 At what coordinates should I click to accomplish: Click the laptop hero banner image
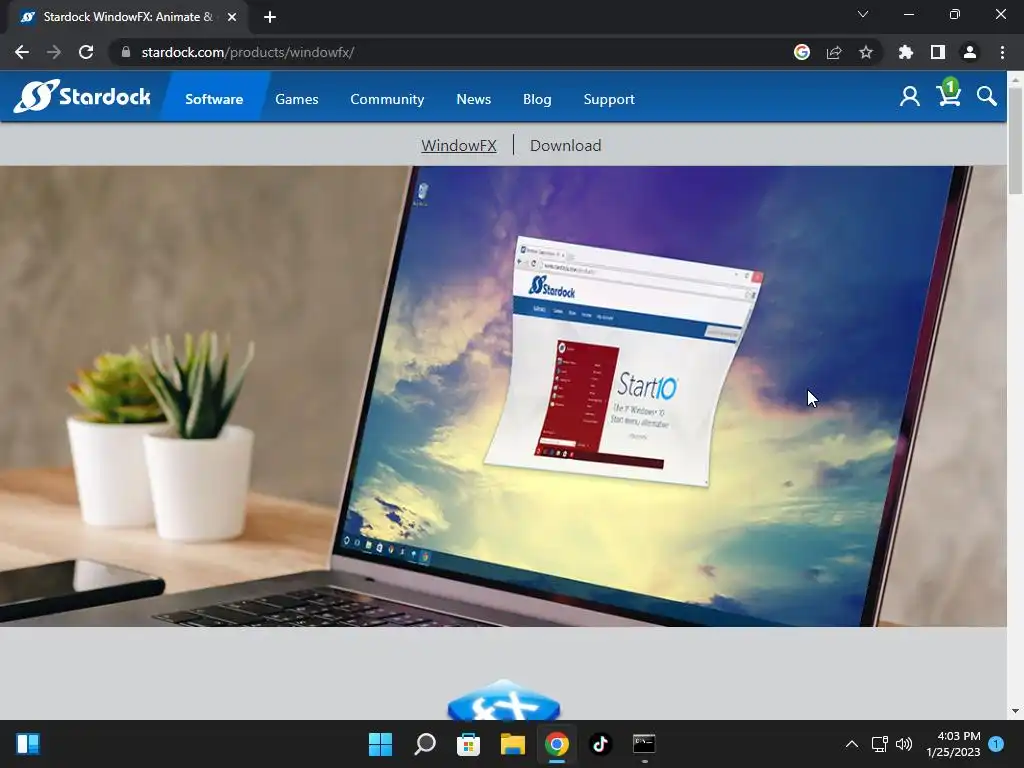(503, 396)
